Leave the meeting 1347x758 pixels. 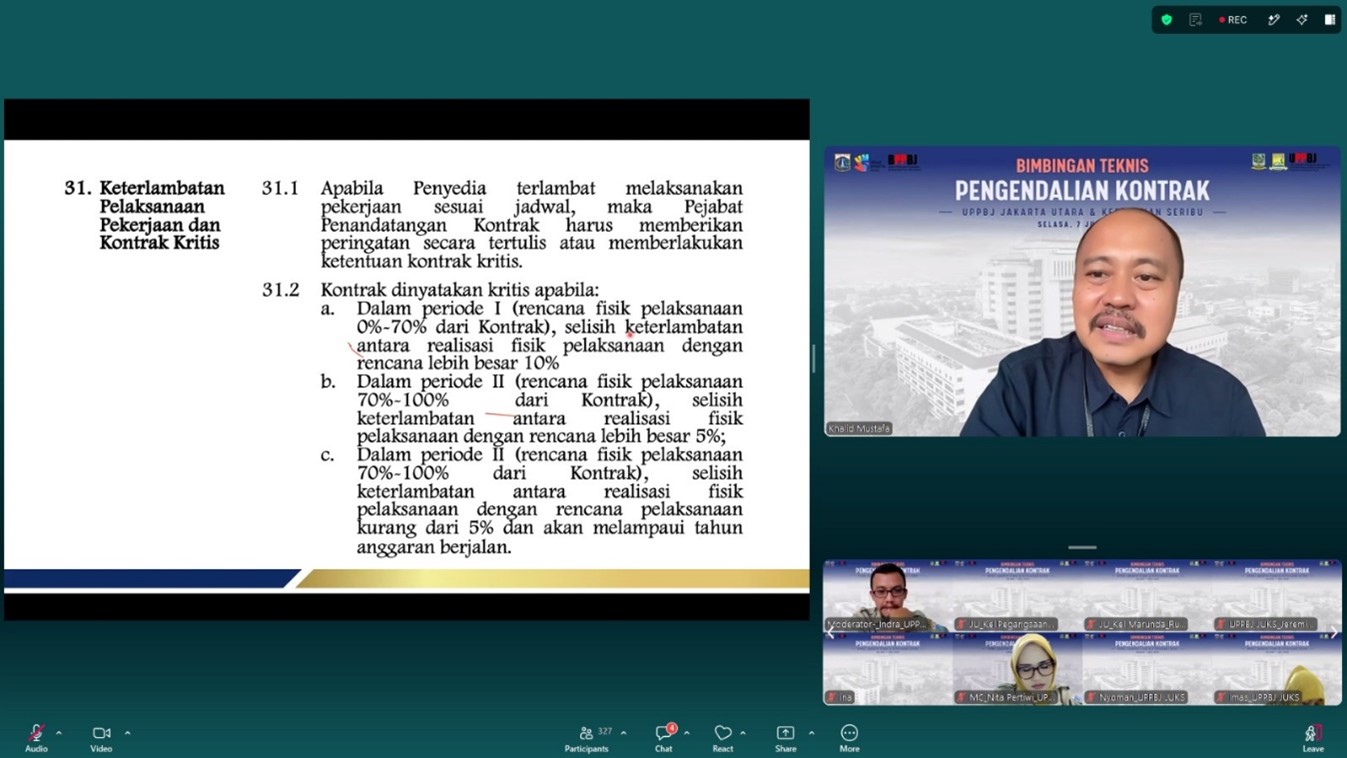pos(1313,738)
